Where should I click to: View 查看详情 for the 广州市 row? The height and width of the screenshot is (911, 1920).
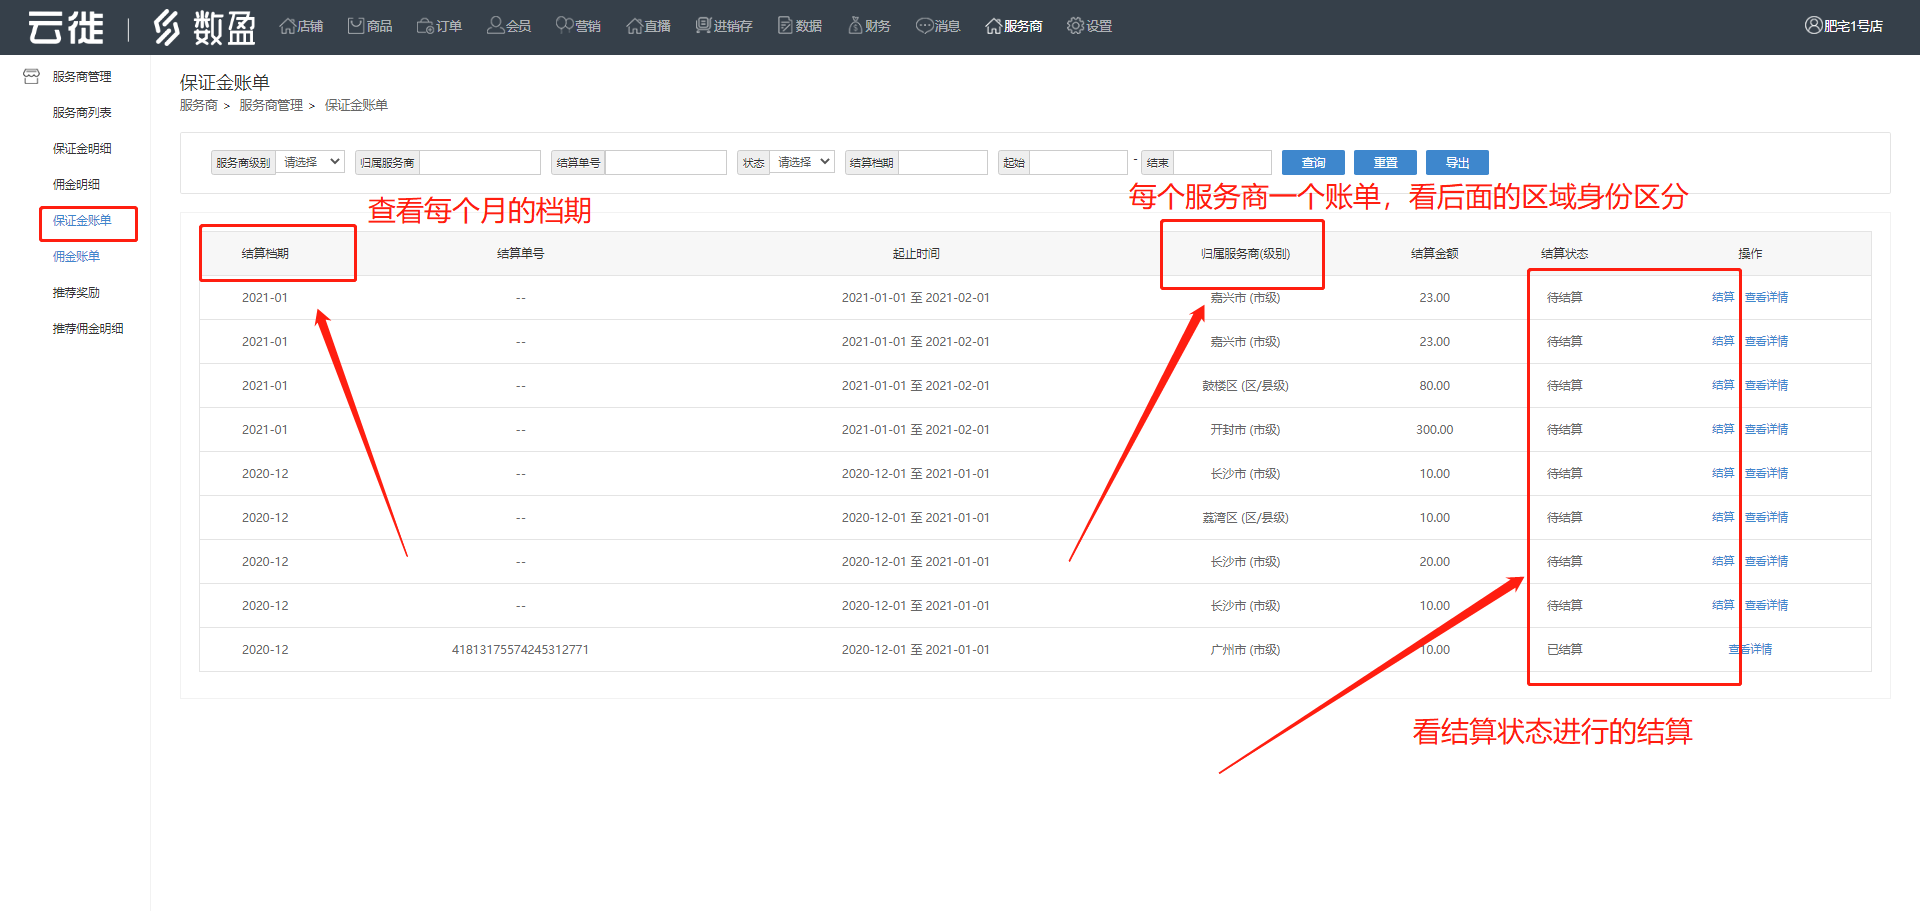coord(1750,649)
